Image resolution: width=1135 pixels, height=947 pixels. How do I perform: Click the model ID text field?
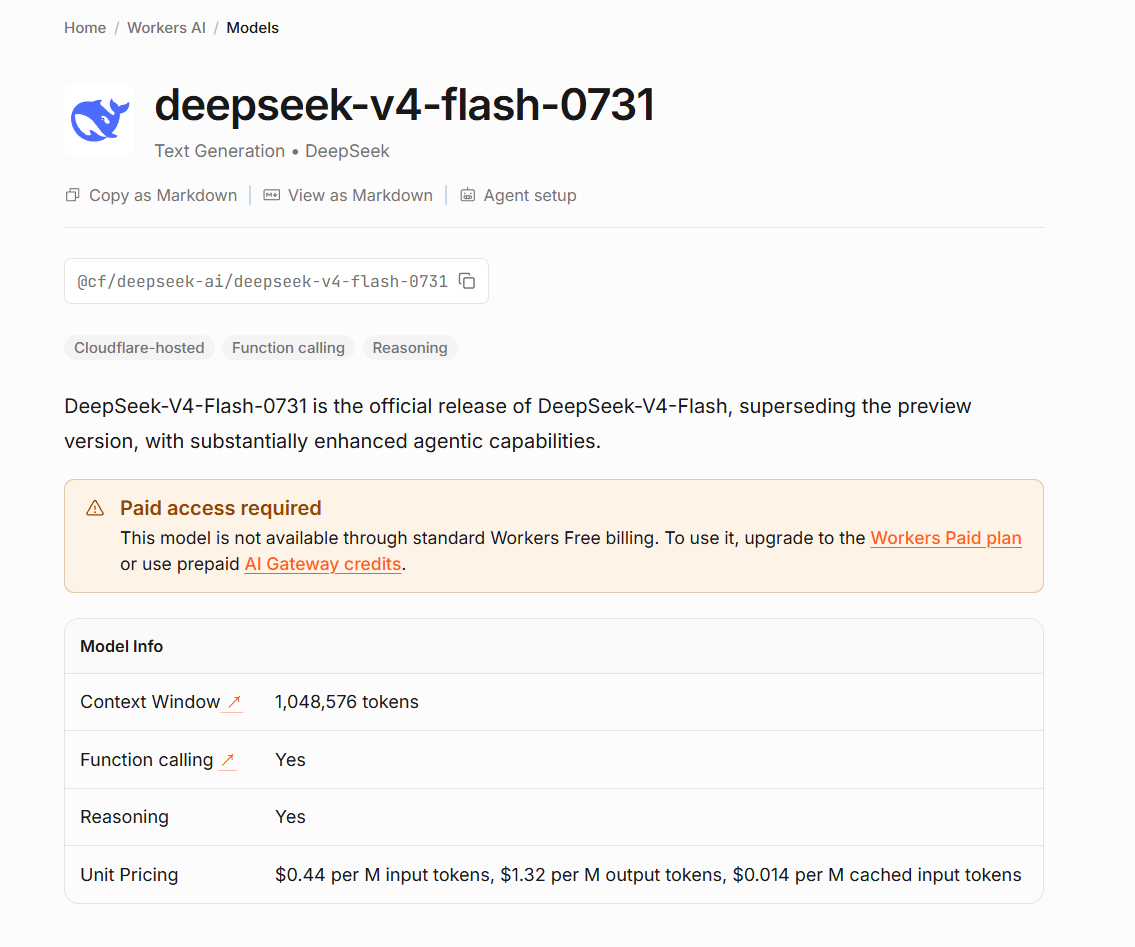(277, 281)
